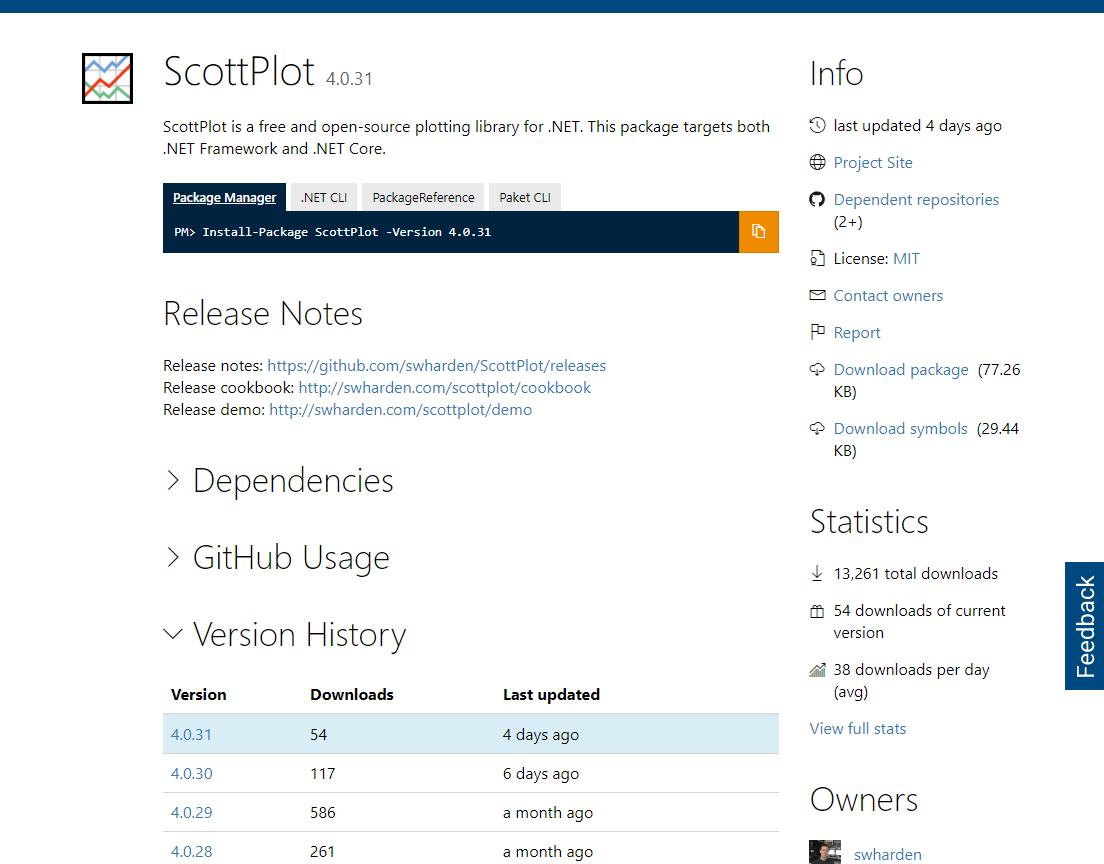The height and width of the screenshot is (864, 1104).
Task: Switch to the PackageReference tab
Action: click(423, 197)
